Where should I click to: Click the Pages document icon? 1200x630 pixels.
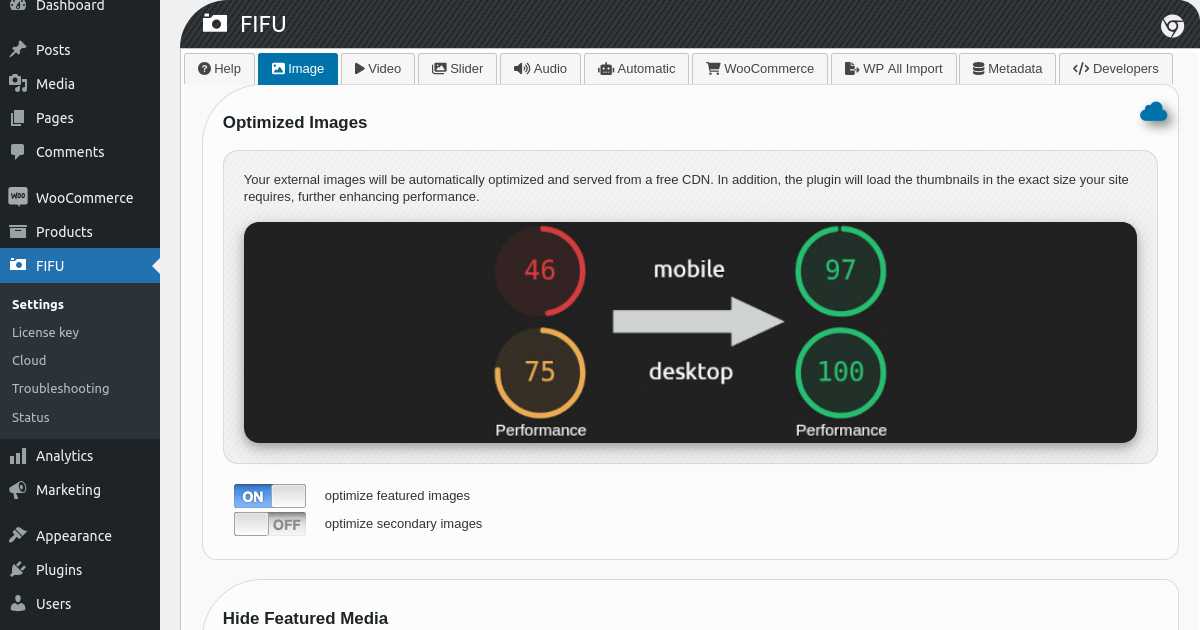pos(18,118)
